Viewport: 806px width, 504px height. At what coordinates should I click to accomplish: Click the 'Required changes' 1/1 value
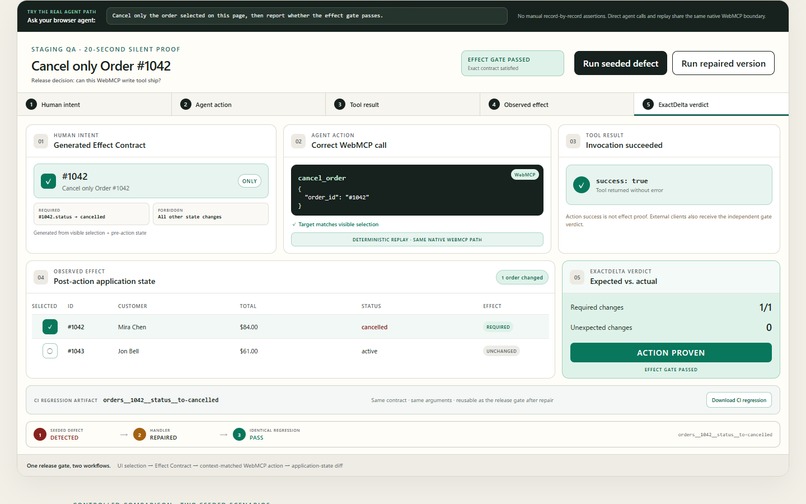pos(765,308)
